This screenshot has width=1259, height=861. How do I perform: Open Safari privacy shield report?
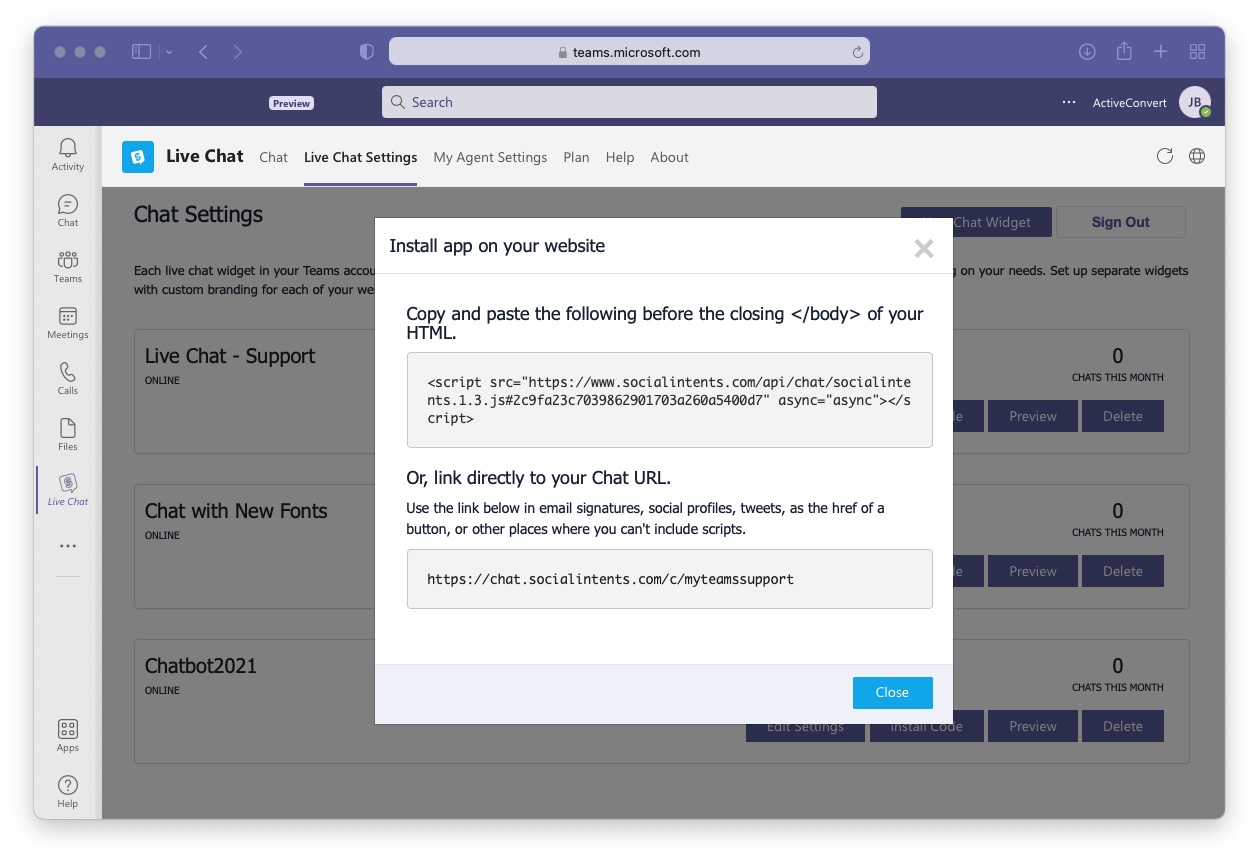[x=367, y=52]
